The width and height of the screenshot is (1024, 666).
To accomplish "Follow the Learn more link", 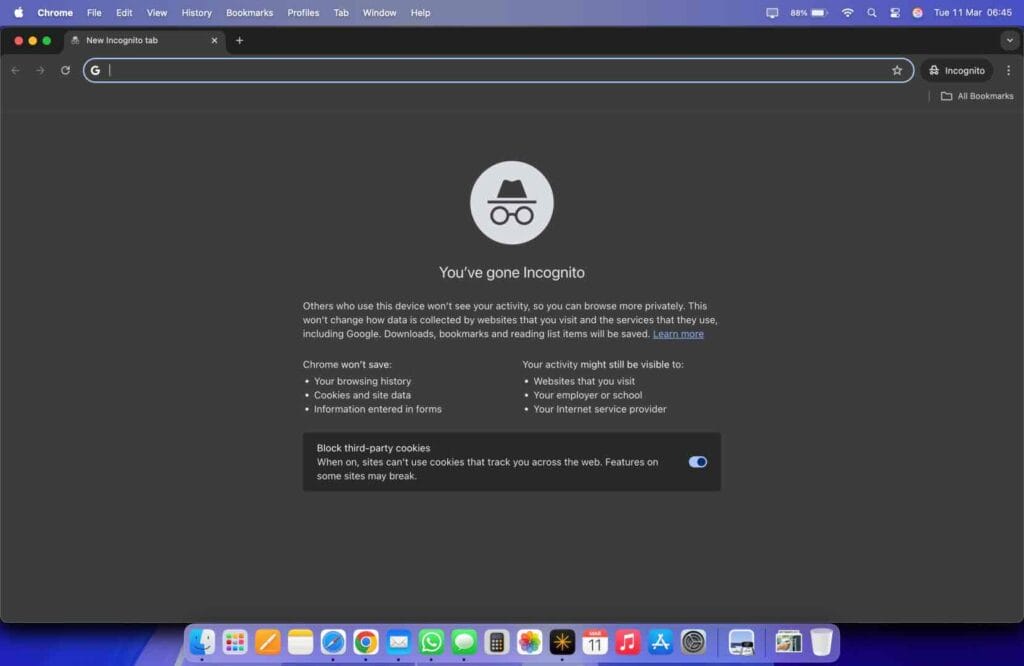I will coord(678,334).
